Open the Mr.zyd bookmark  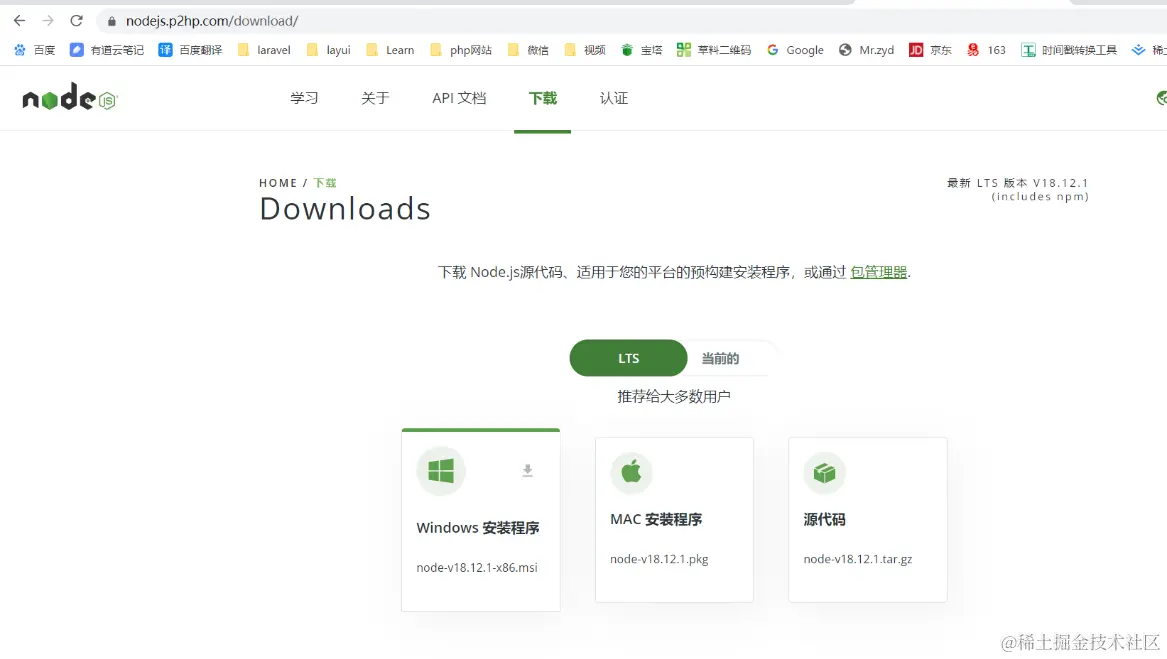click(x=866, y=50)
